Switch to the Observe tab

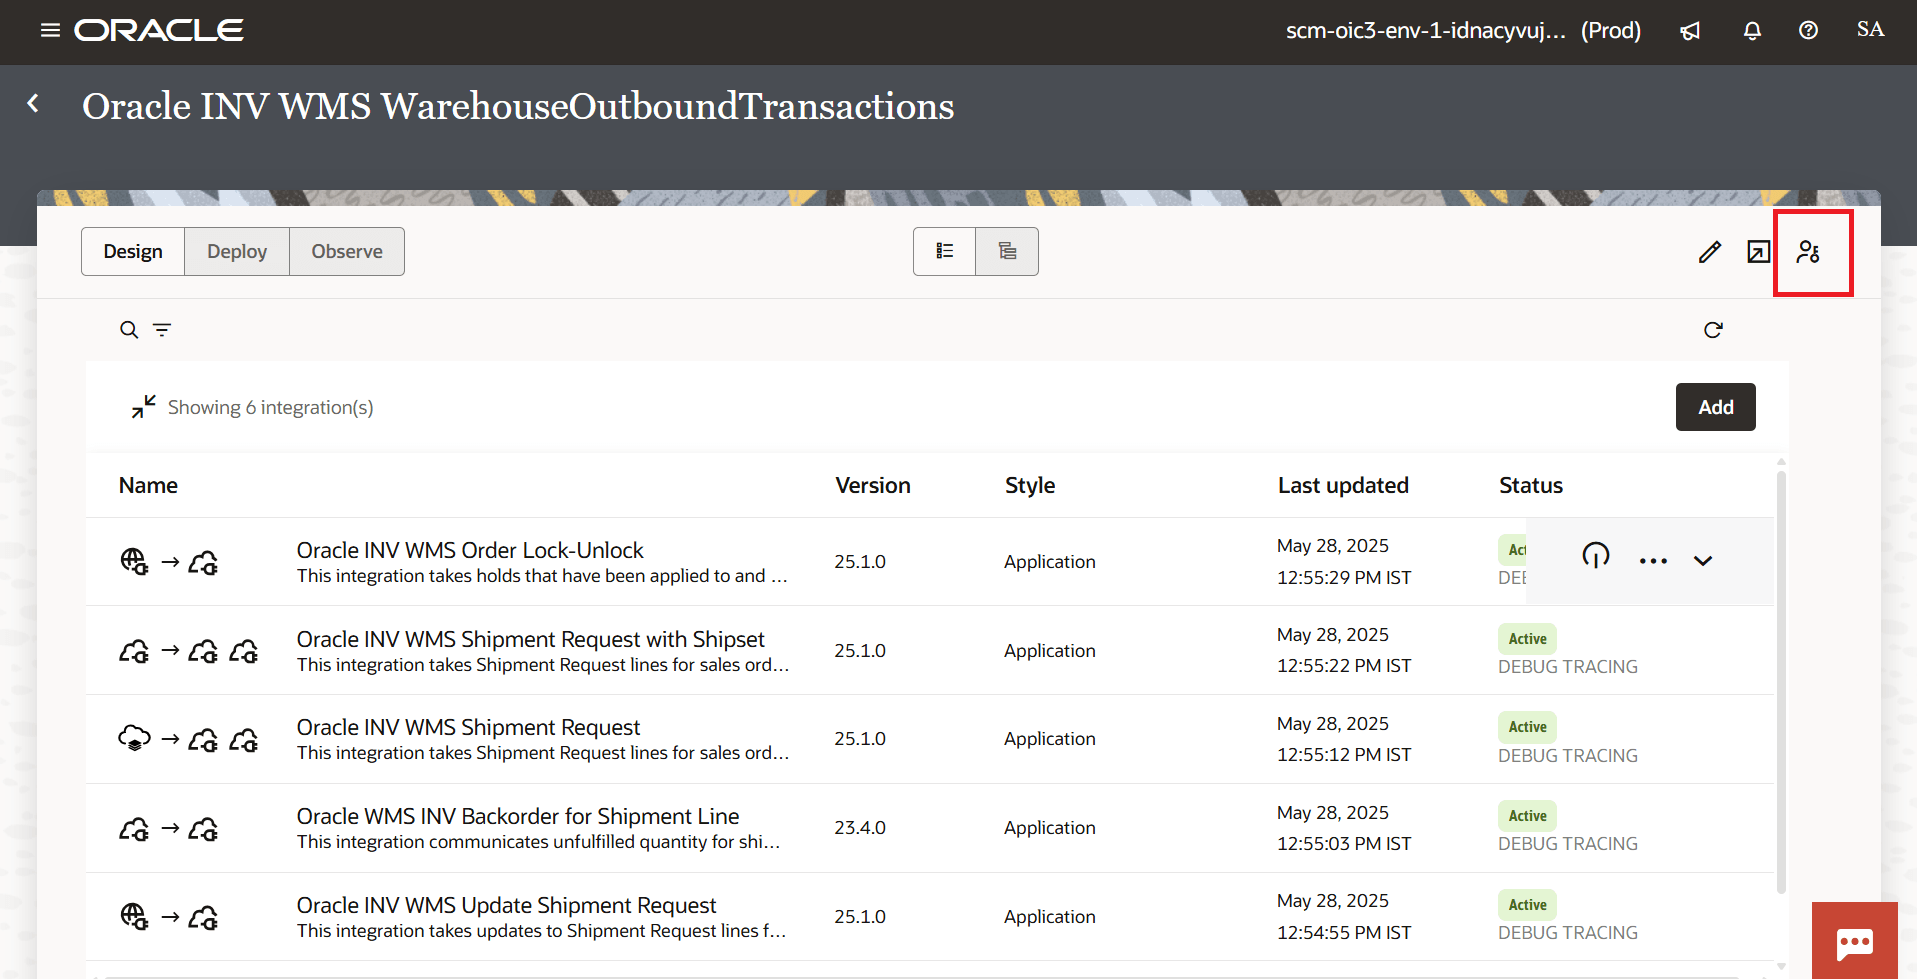click(346, 251)
